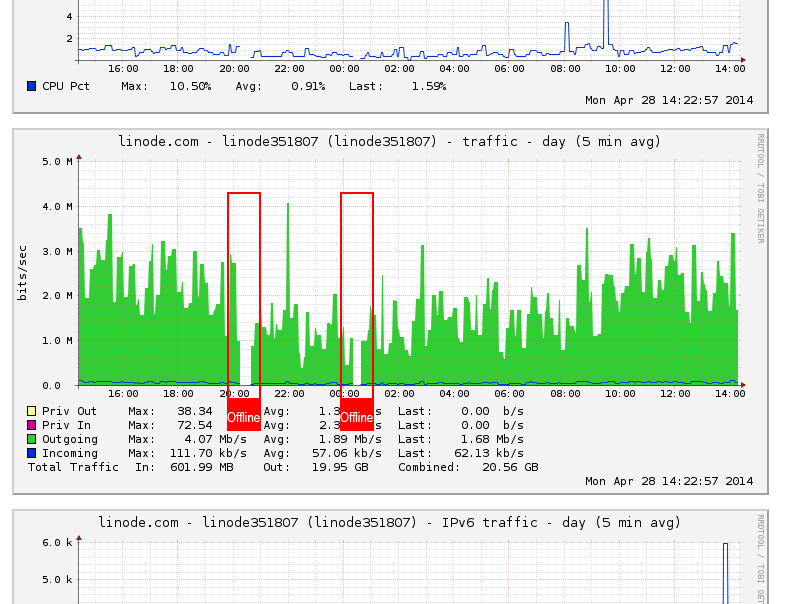Screen dimensions: 794x604
Task: Click the traffic graph timestamp "Mon Apr 28 14:22:57 2014"
Action: (669, 481)
